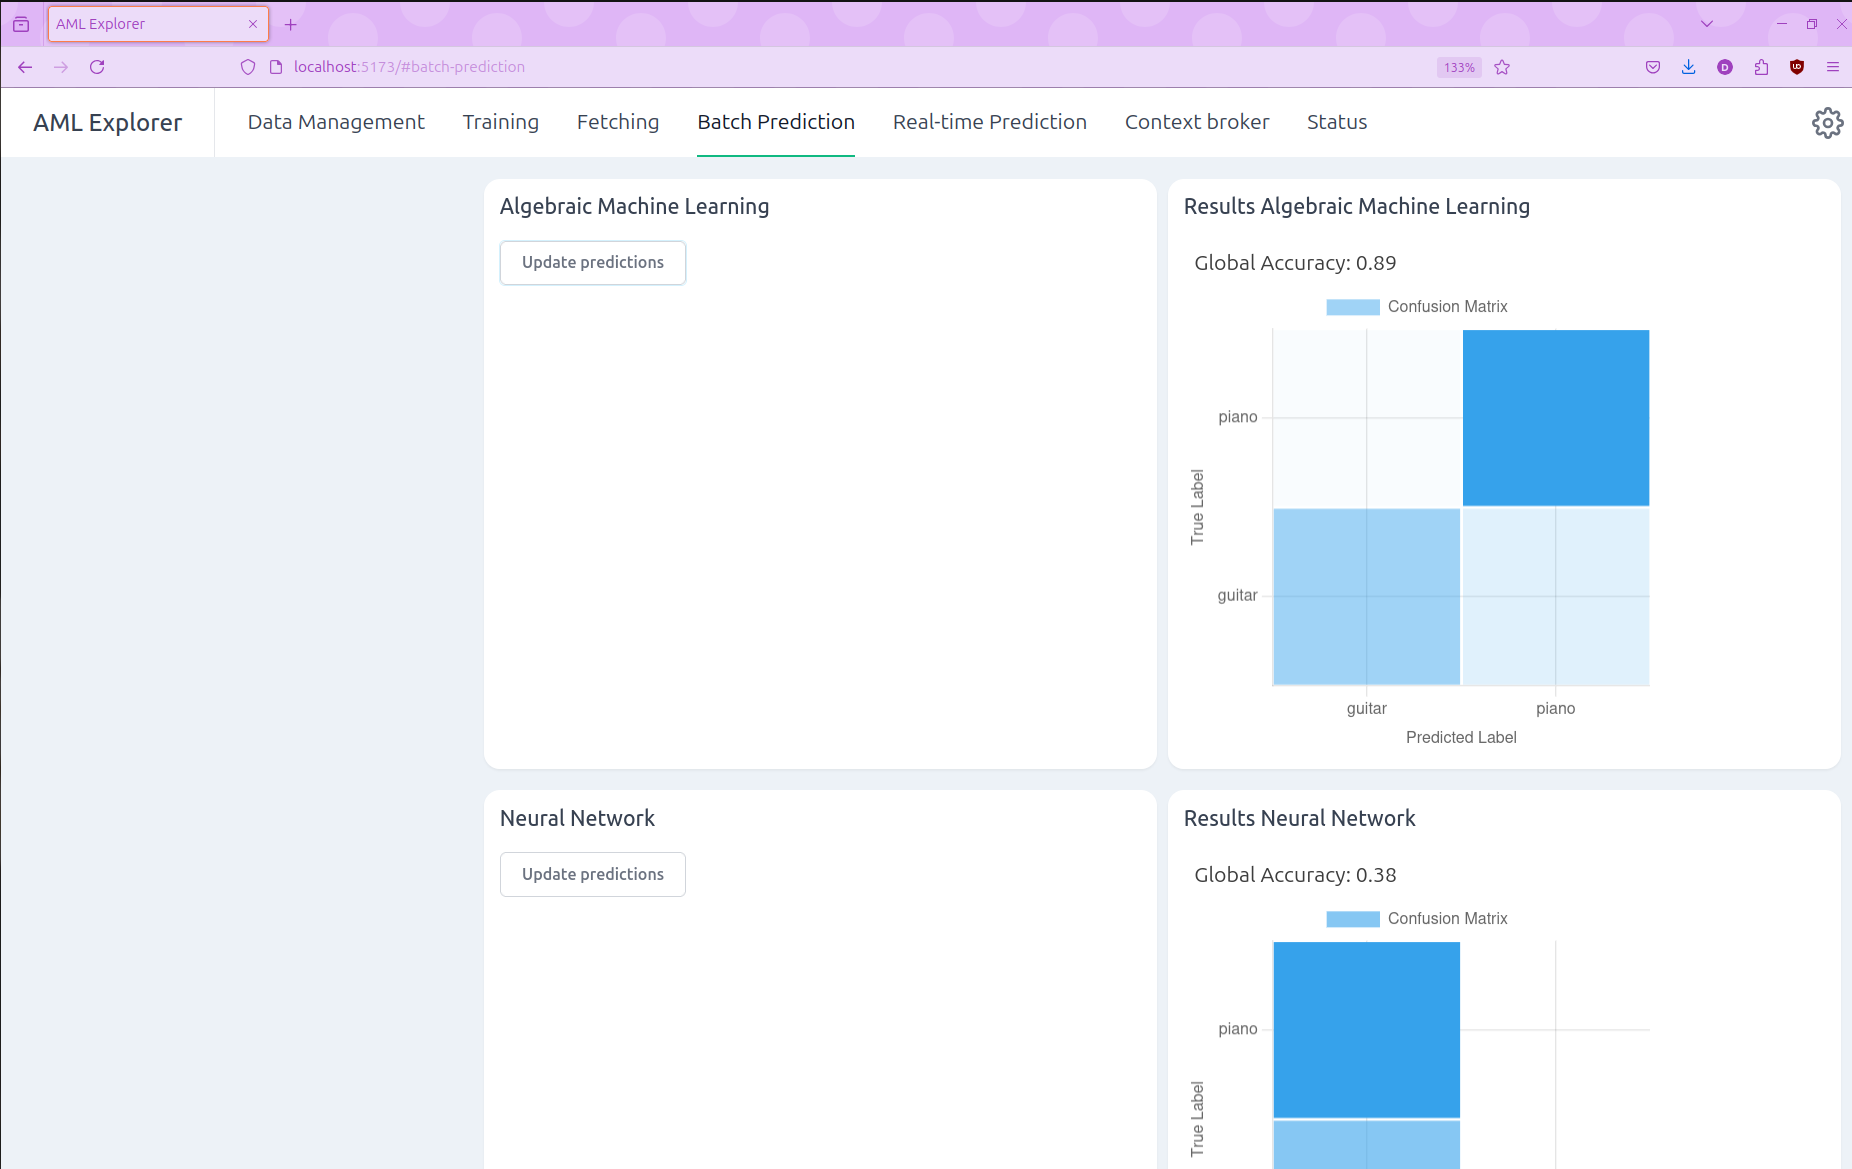Image resolution: width=1852 pixels, height=1169 pixels.
Task: Close the AML Explorer tab
Action: 253,24
